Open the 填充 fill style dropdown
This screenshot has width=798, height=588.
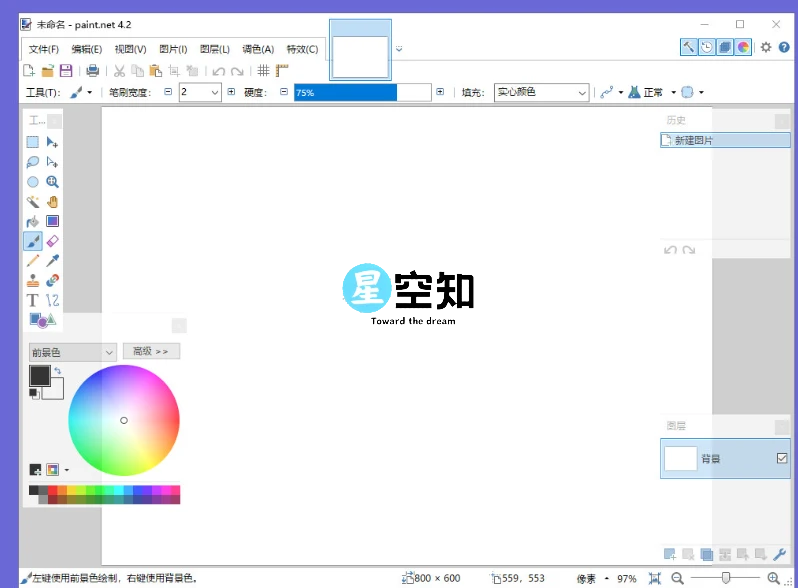(x=542, y=92)
